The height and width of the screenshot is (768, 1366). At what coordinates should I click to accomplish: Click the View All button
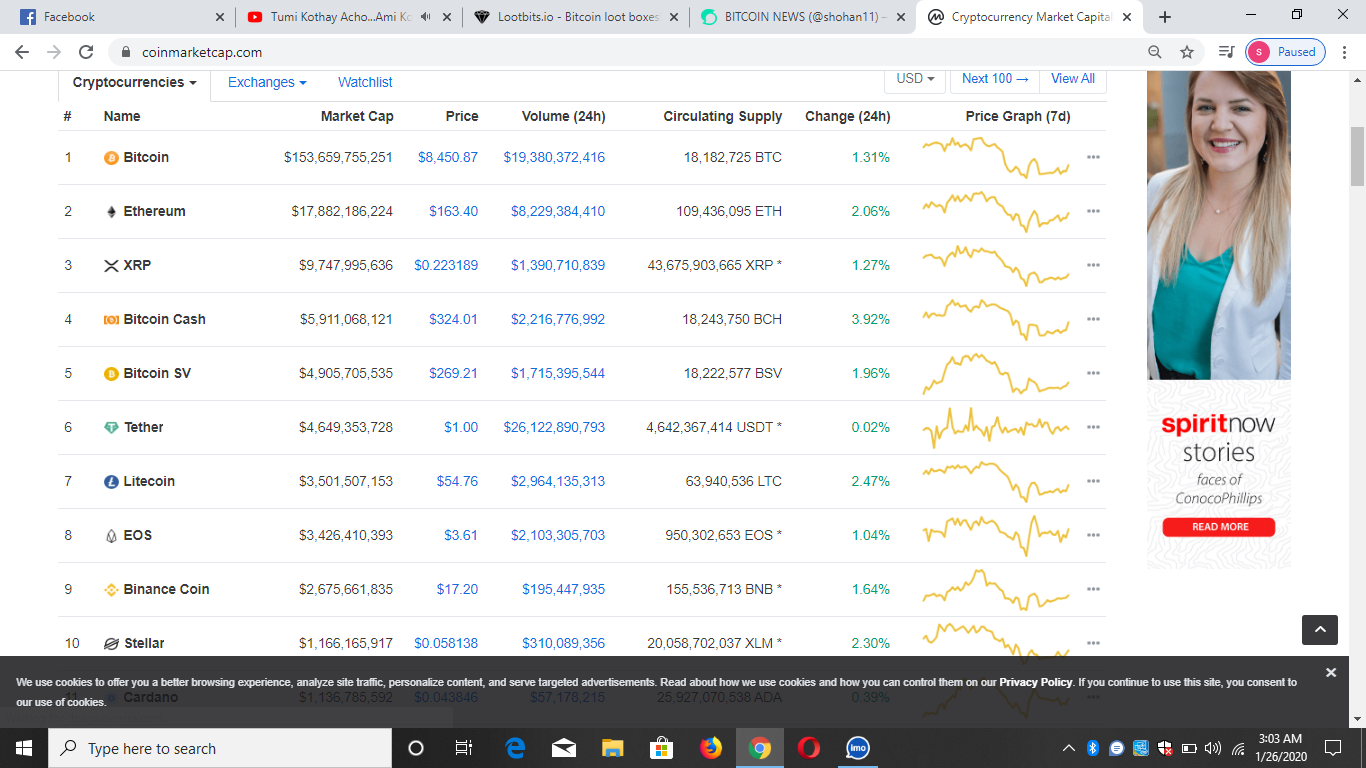(1073, 79)
